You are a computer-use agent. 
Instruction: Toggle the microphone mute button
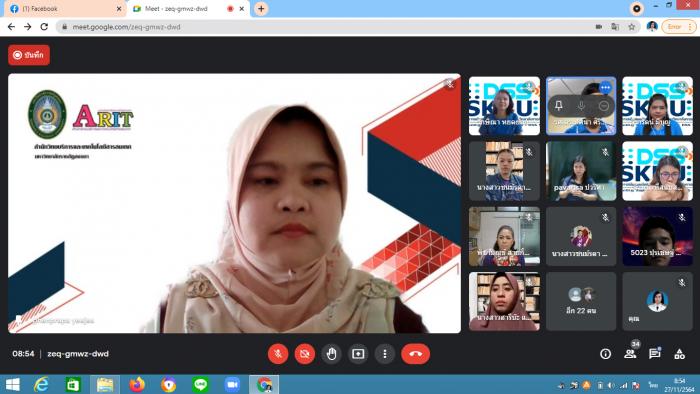coord(278,354)
